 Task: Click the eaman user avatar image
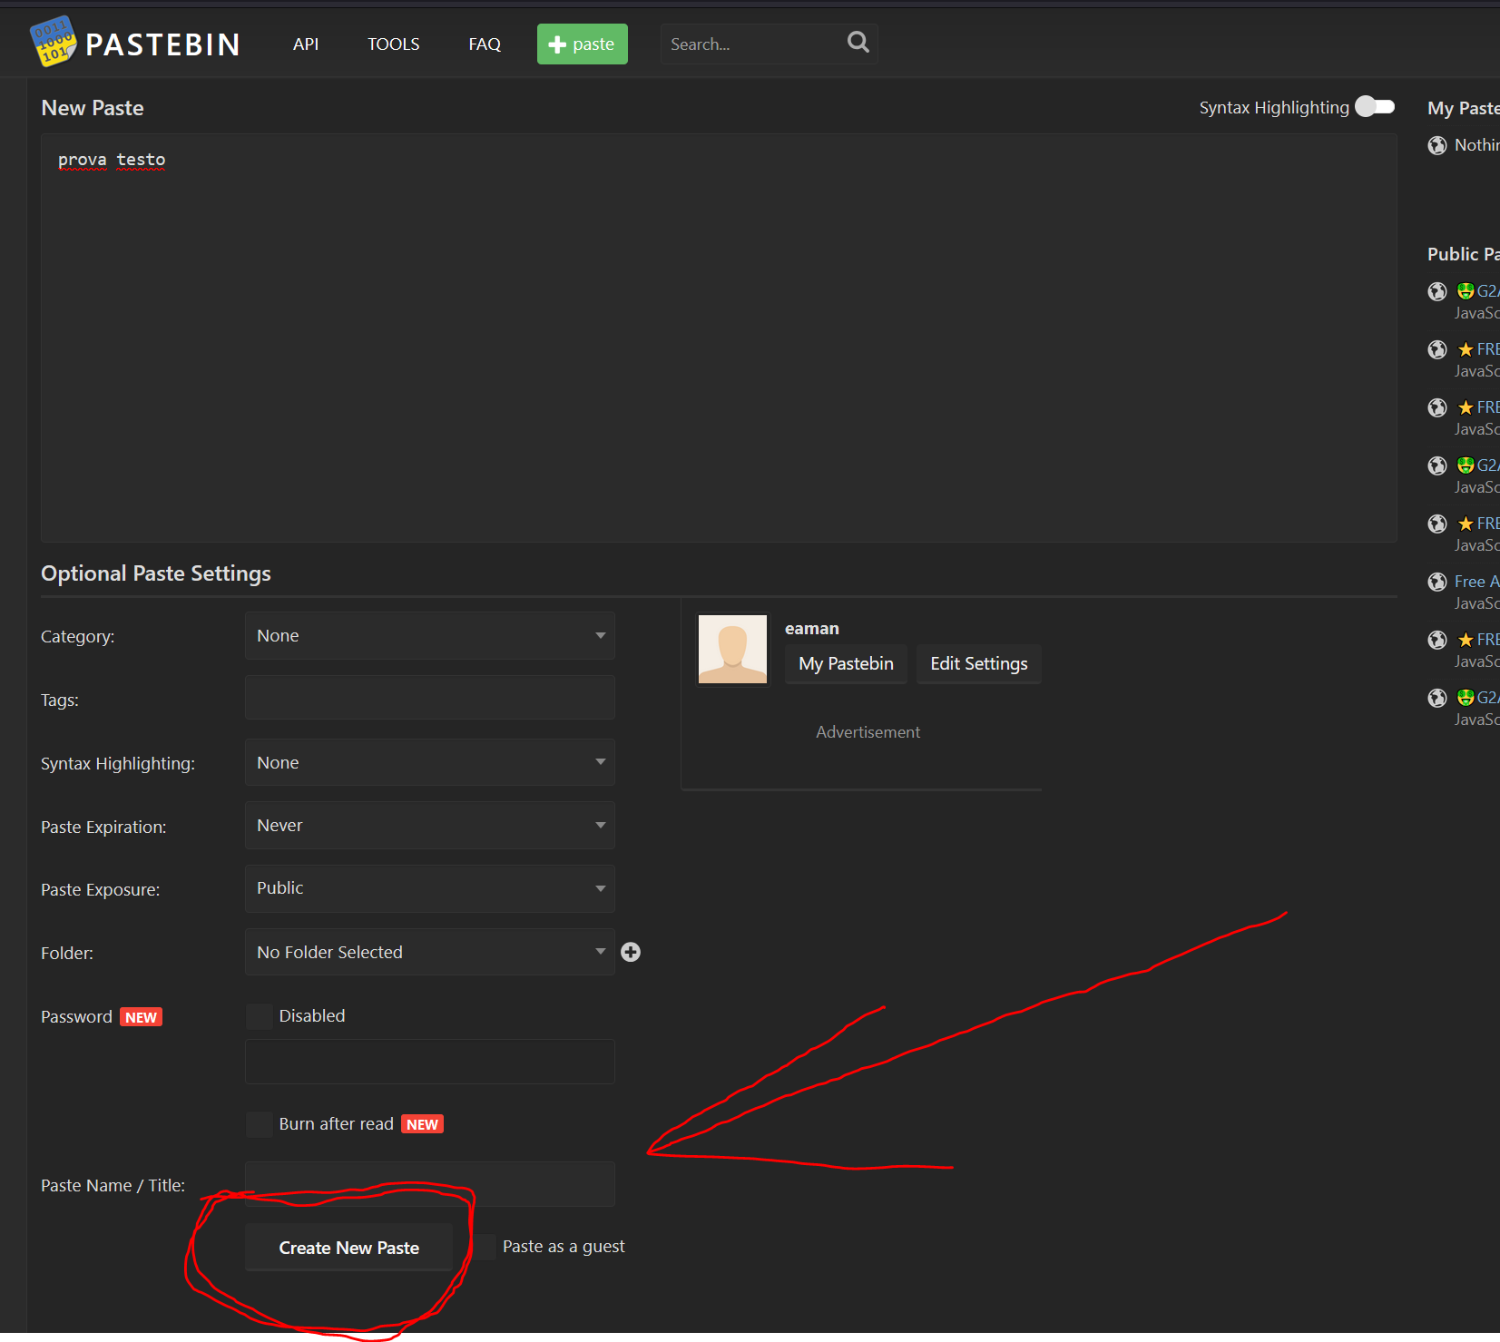tap(733, 649)
